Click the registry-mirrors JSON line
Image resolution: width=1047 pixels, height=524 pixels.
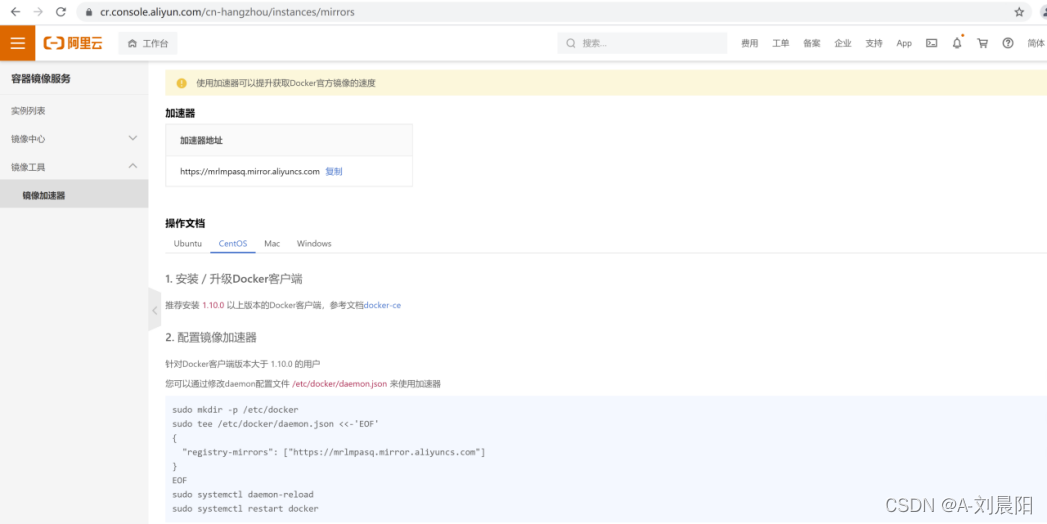(333, 452)
